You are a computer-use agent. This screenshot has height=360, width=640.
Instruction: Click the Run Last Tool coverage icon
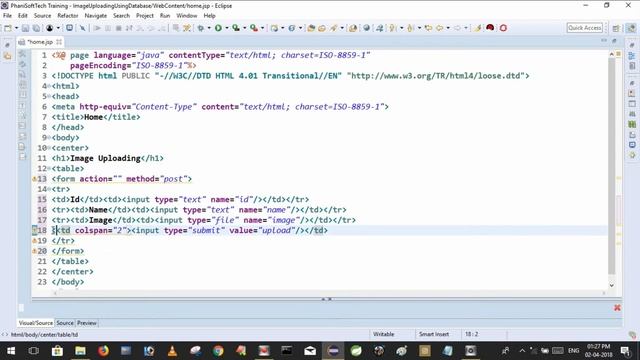(x=236, y=28)
